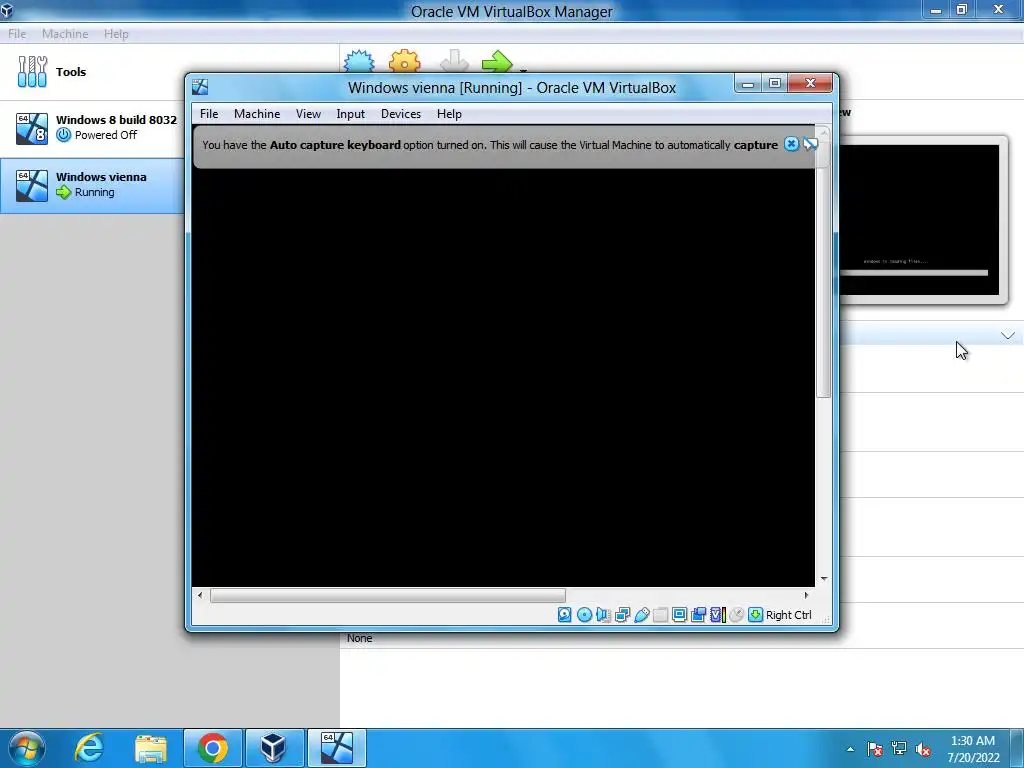Screen dimensions: 1024x768
Task: Click the horizontal scrollbar left arrow
Action: click(200, 595)
